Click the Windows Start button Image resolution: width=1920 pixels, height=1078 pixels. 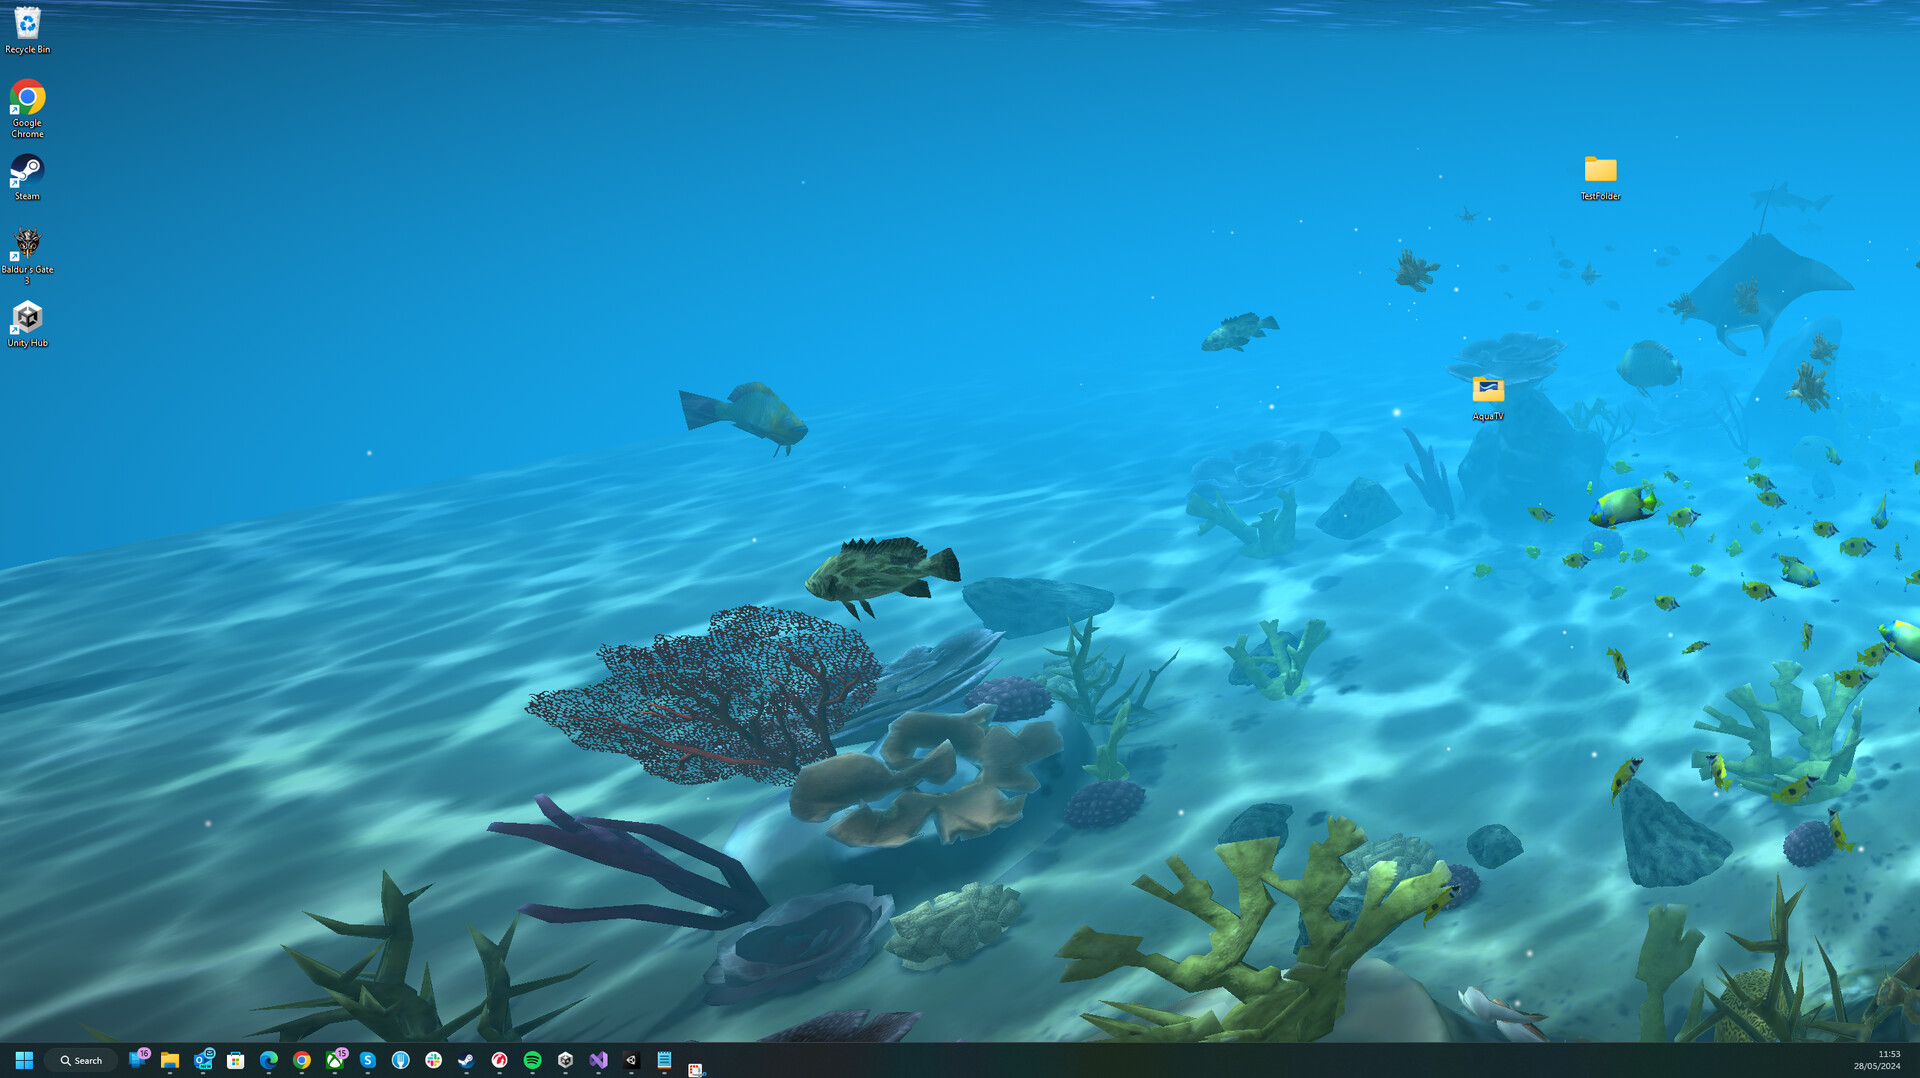(x=22, y=1060)
